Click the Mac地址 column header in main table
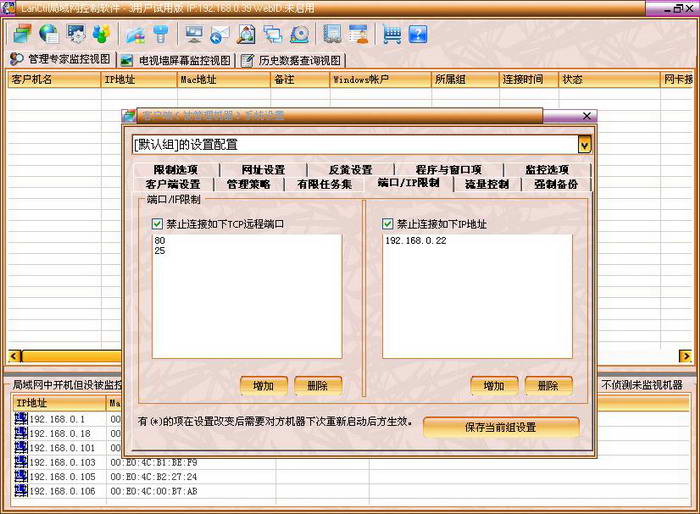 (x=224, y=79)
